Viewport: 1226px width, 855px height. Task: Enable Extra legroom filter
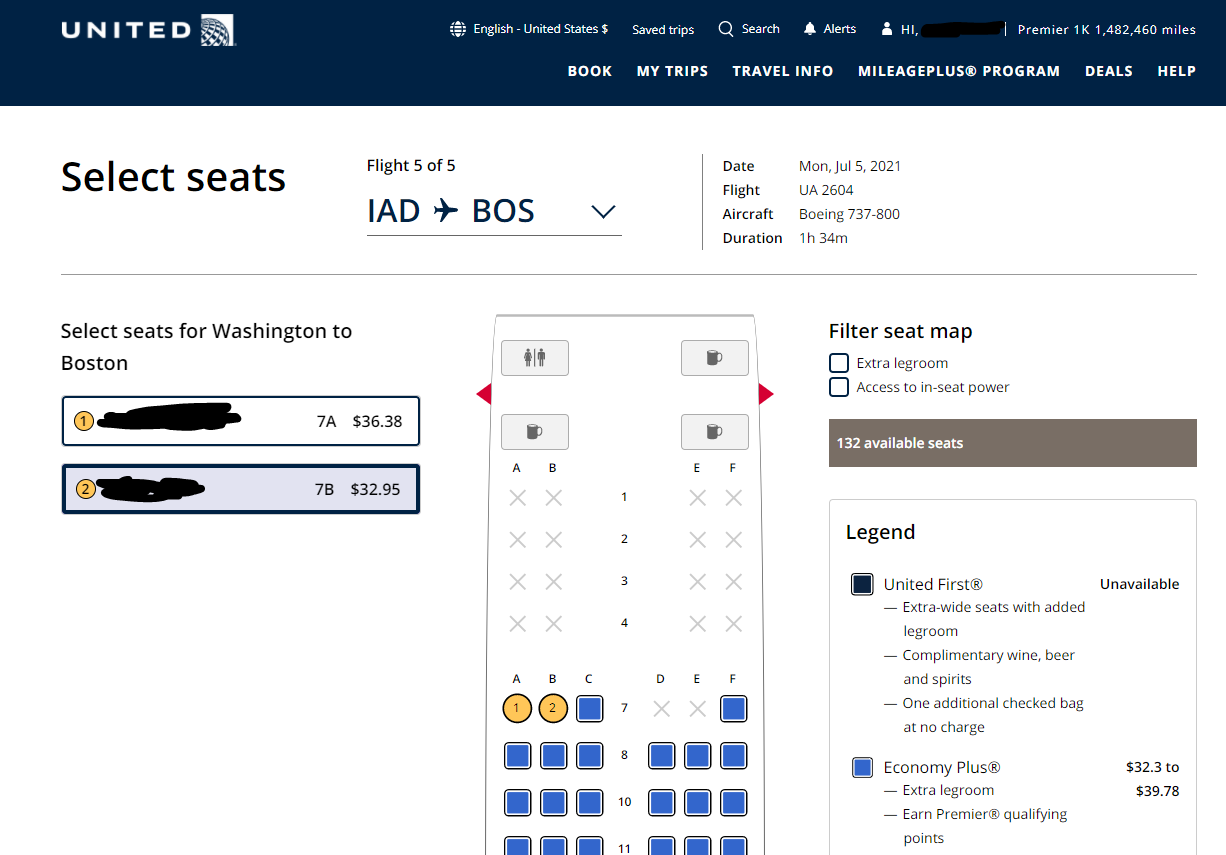click(839, 363)
